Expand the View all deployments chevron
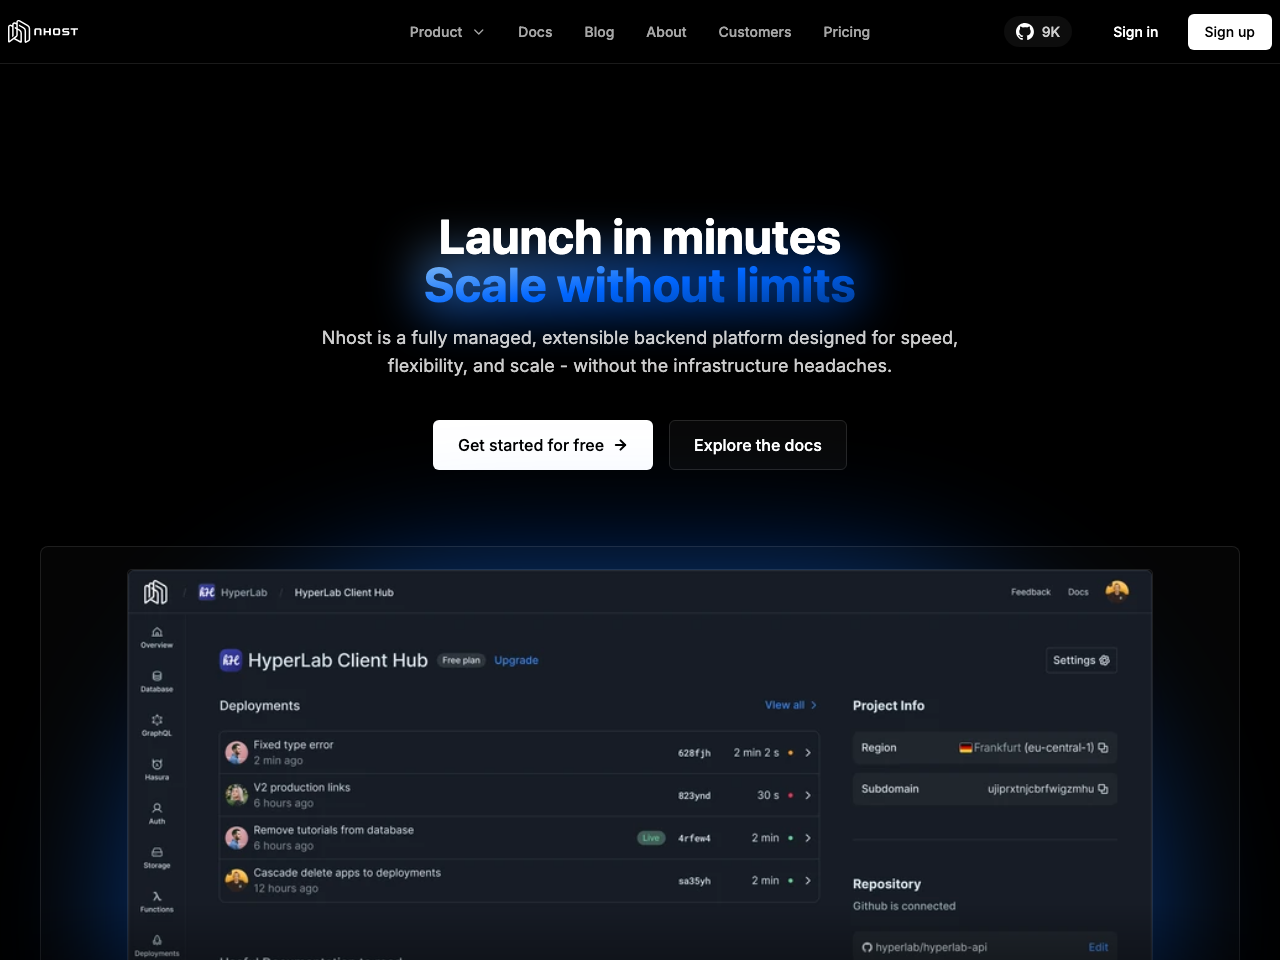 tap(815, 705)
